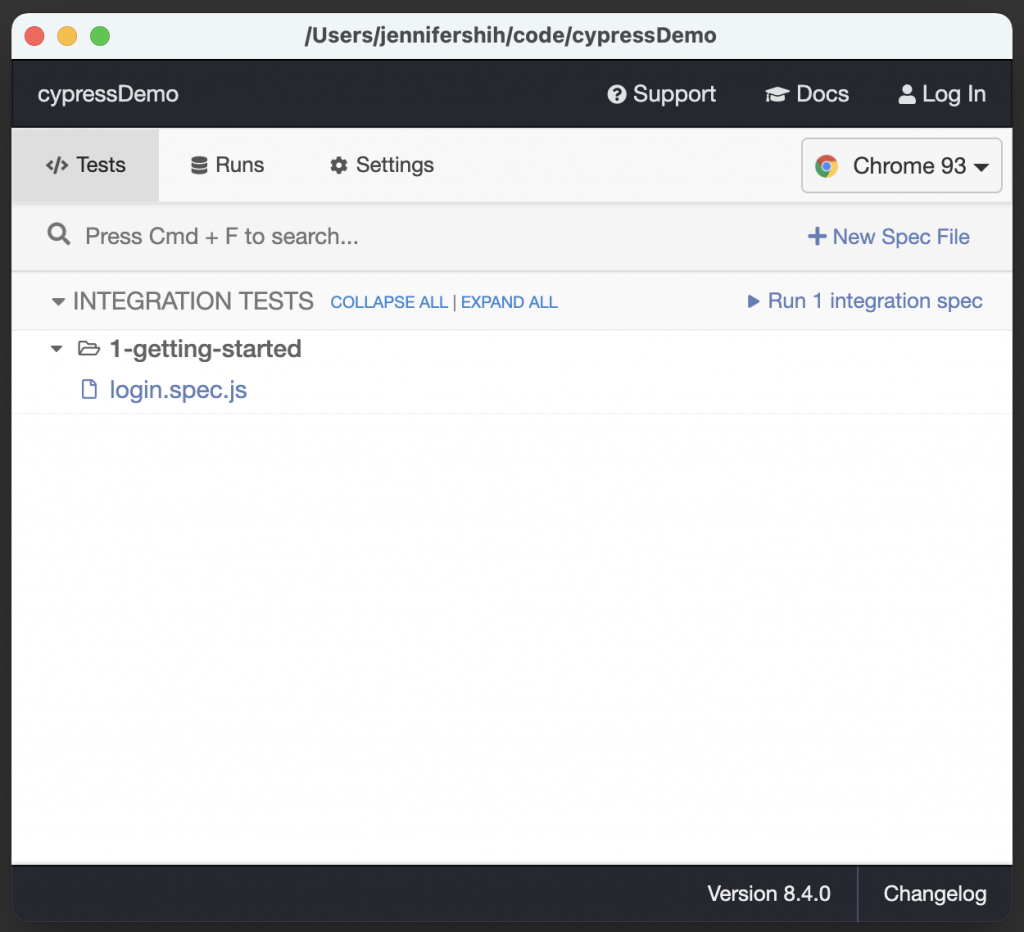
Task: Switch to the Runs tab
Action: pos(227,165)
